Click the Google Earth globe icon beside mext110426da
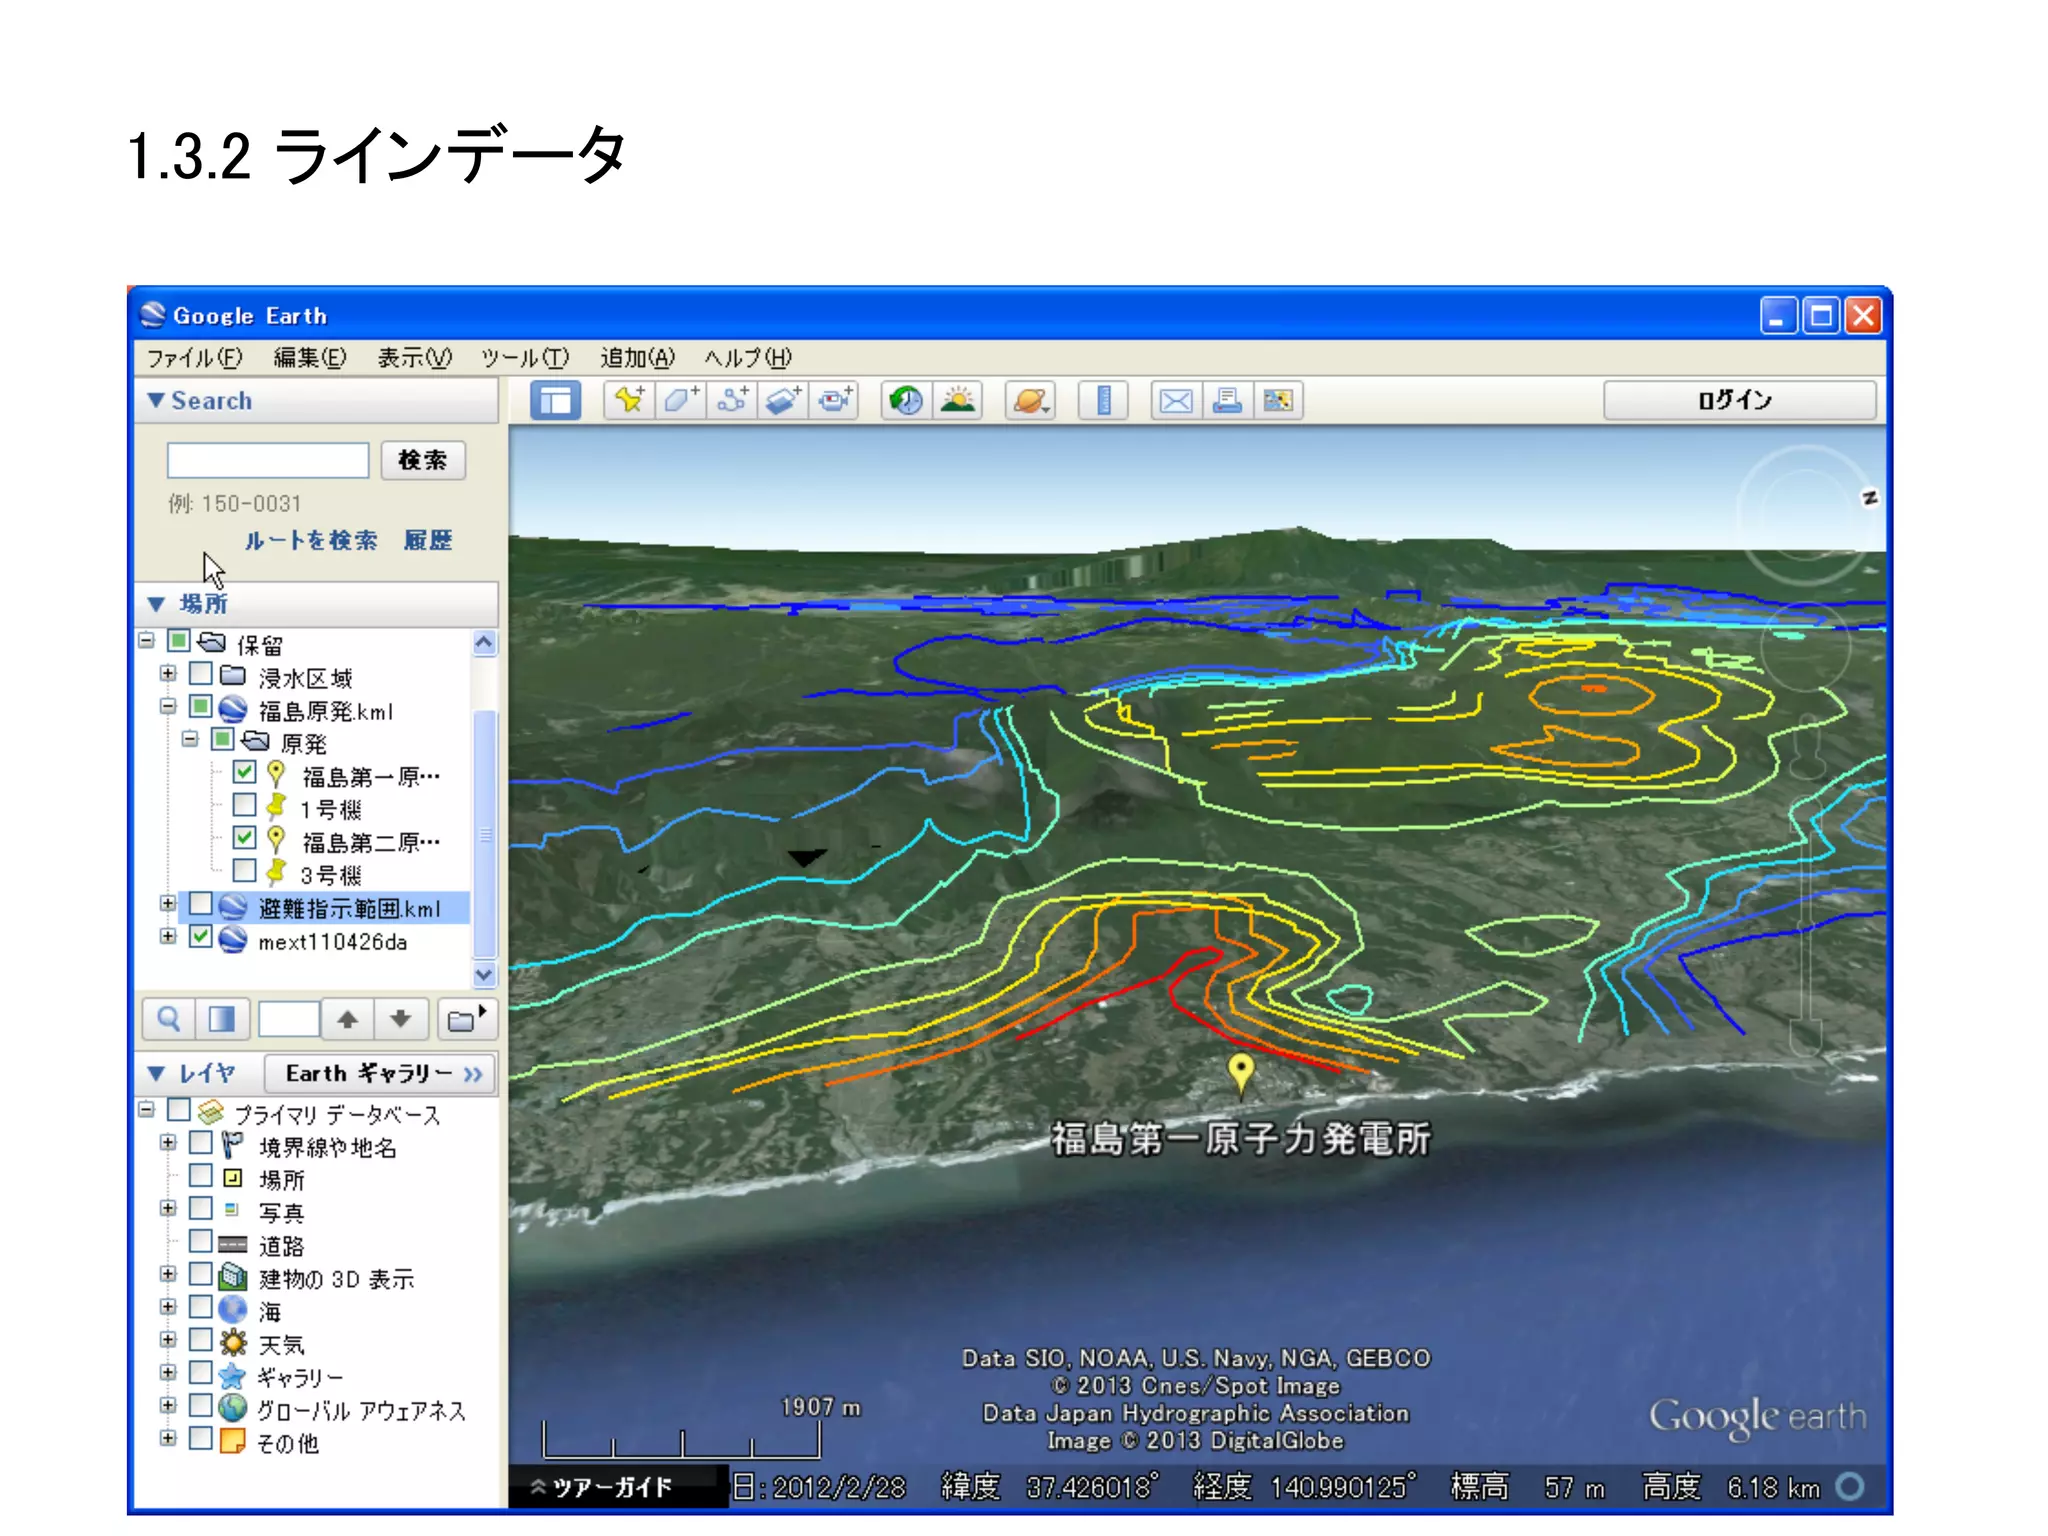The height and width of the screenshot is (1536, 2048). coord(233,940)
